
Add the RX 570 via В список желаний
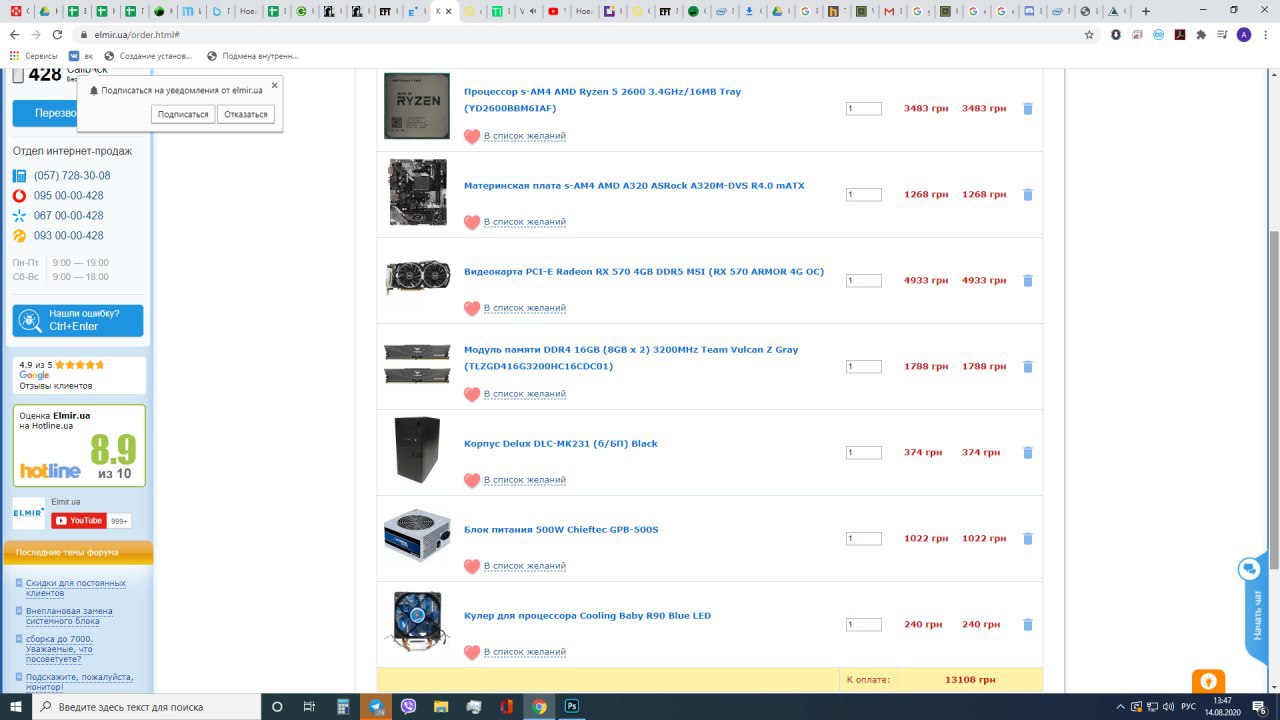525,308
